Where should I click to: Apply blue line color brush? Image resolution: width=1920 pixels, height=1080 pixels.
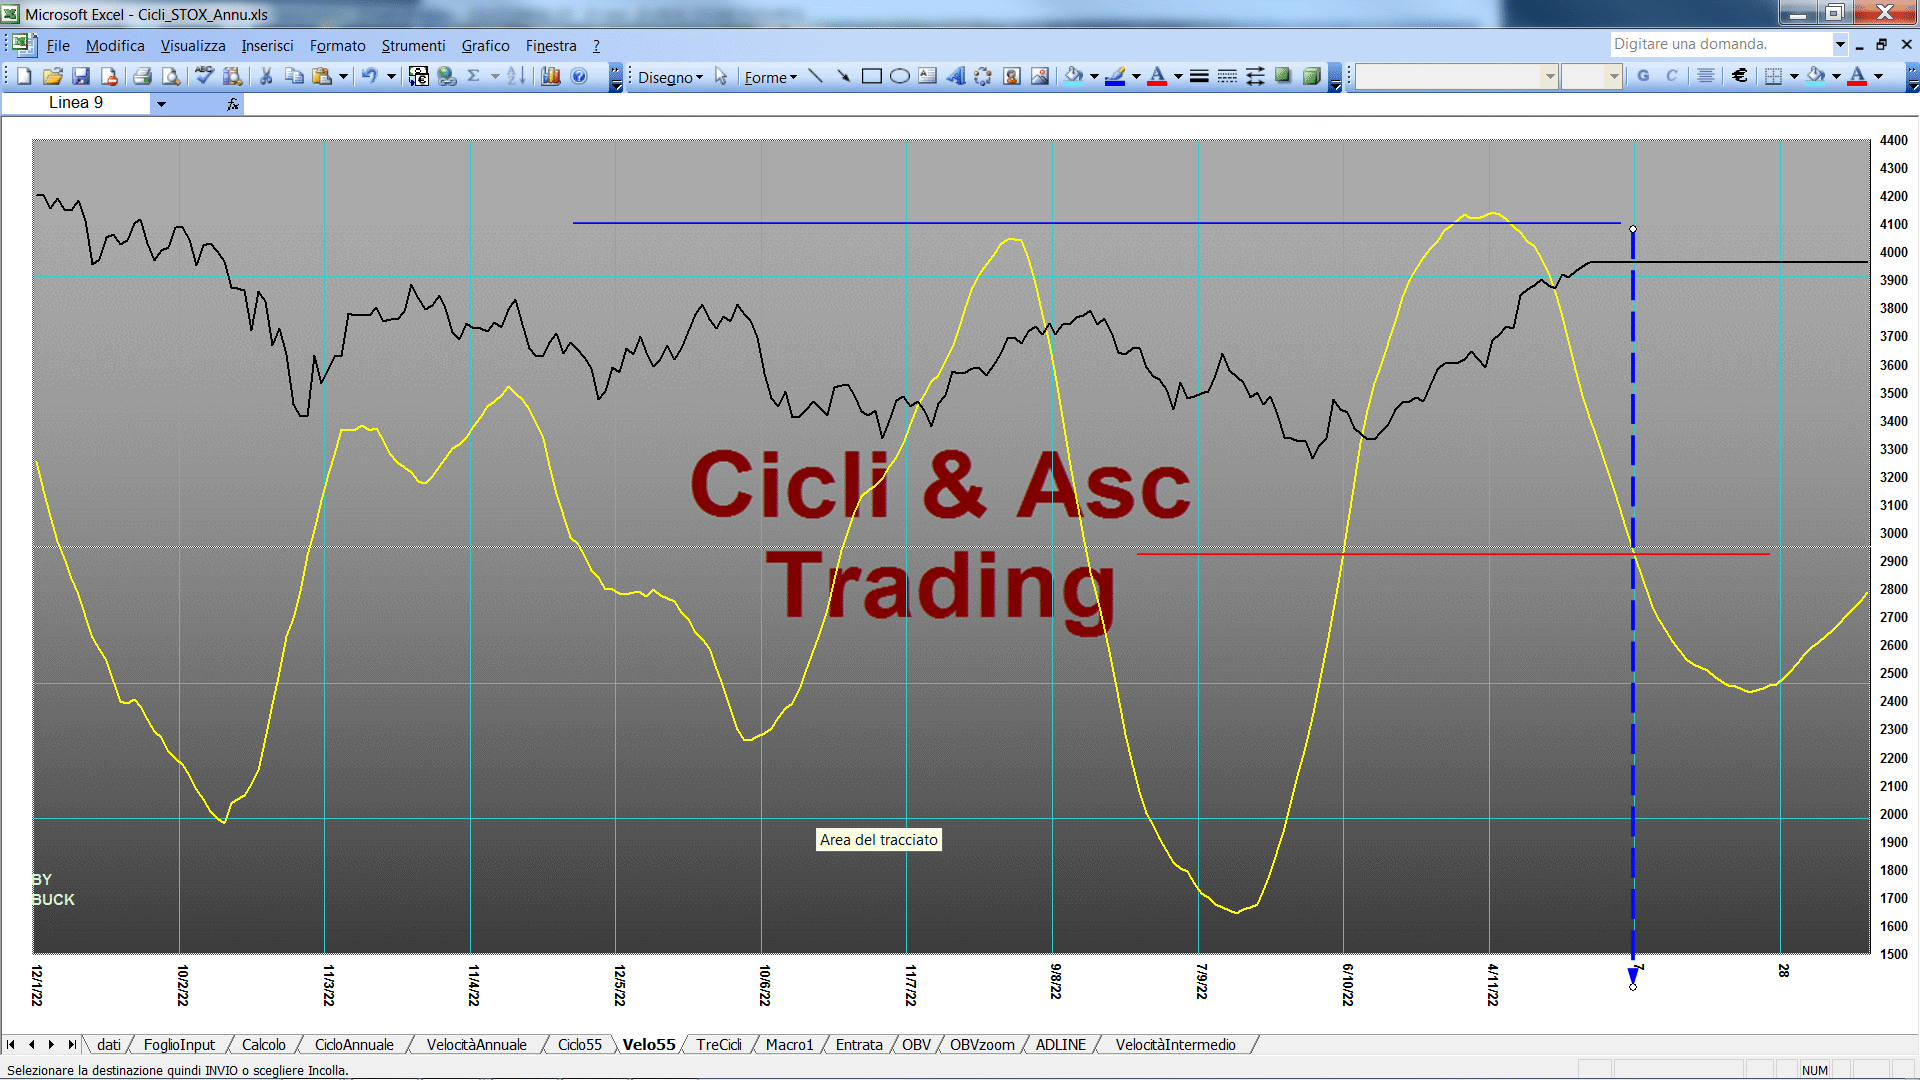pos(1115,76)
